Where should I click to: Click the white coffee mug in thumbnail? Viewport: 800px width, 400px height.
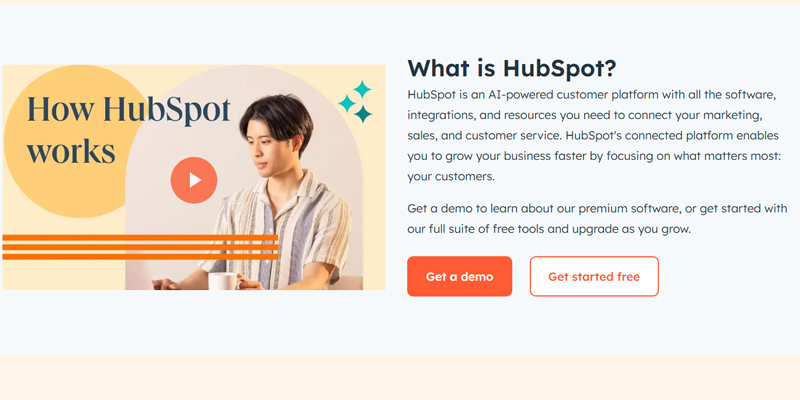(x=224, y=281)
